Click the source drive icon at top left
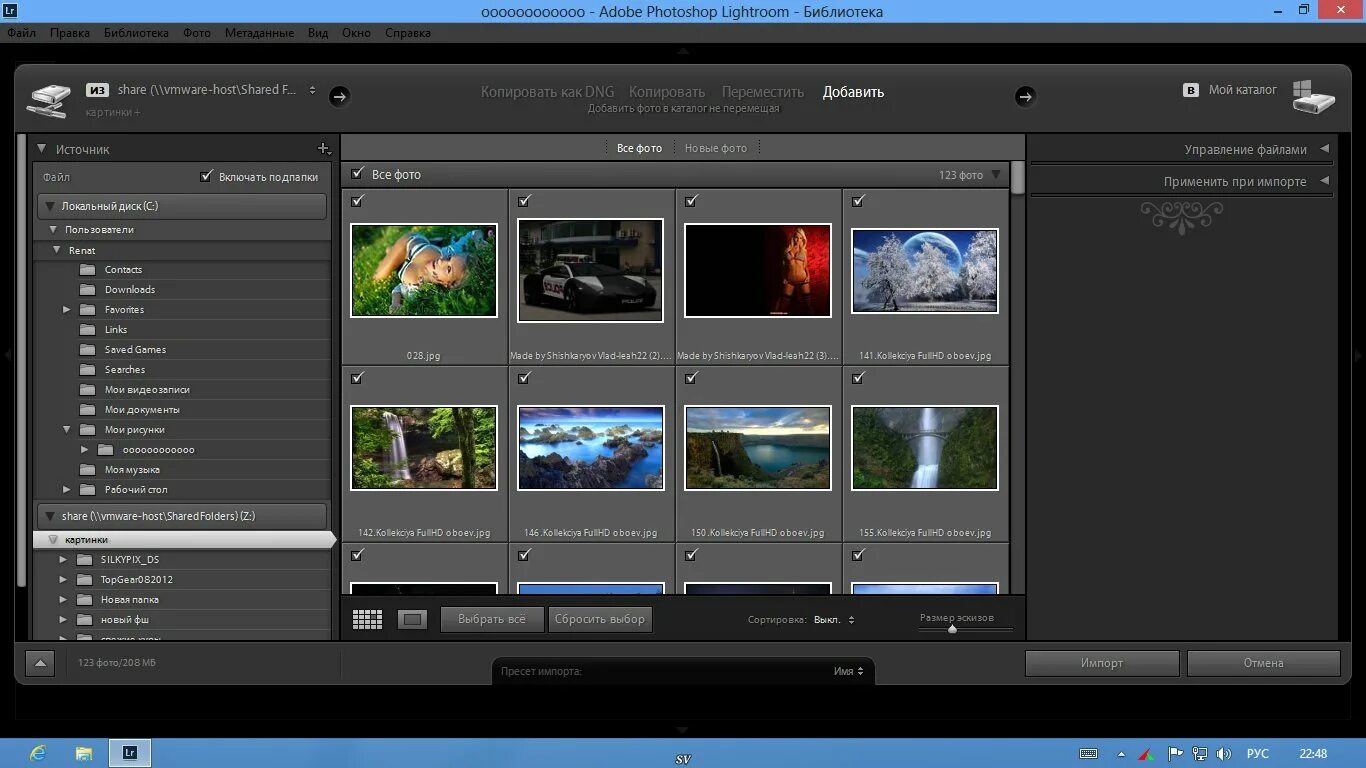This screenshot has width=1366, height=768. 48,98
